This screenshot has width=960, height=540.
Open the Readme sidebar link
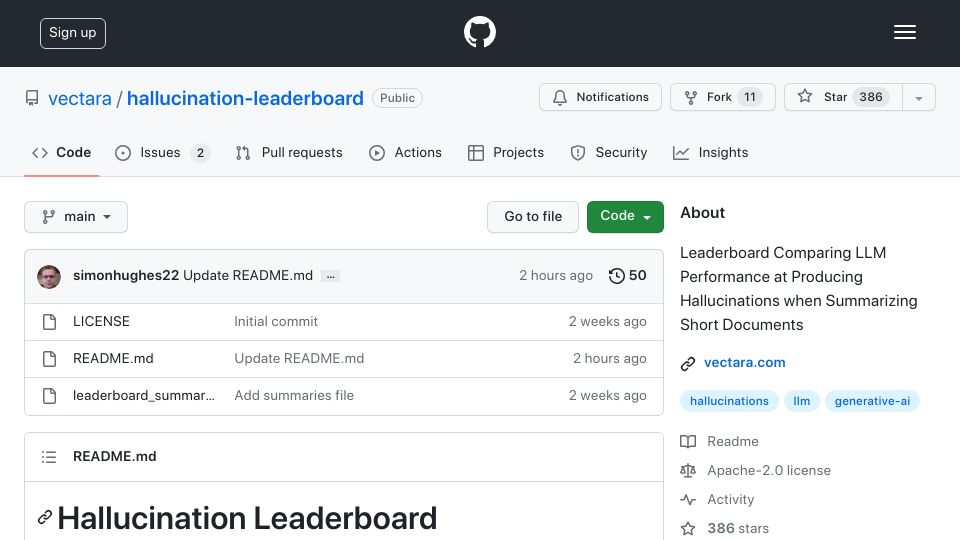coord(733,441)
